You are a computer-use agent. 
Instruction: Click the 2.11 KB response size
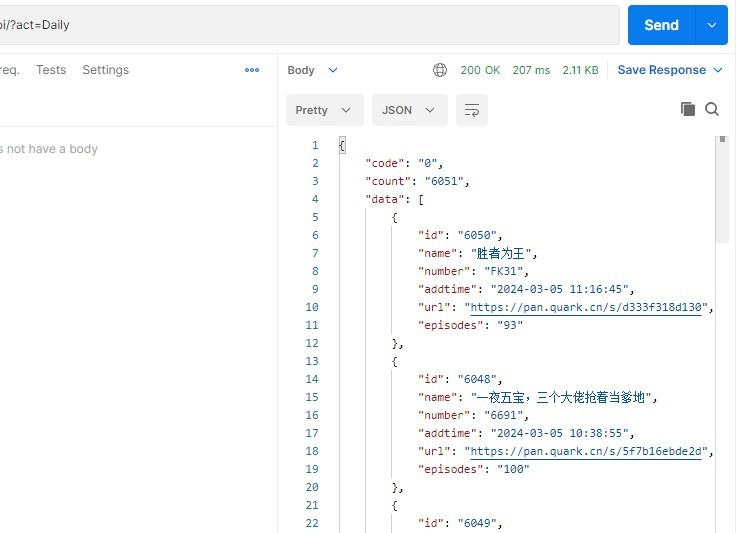[x=580, y=70]
